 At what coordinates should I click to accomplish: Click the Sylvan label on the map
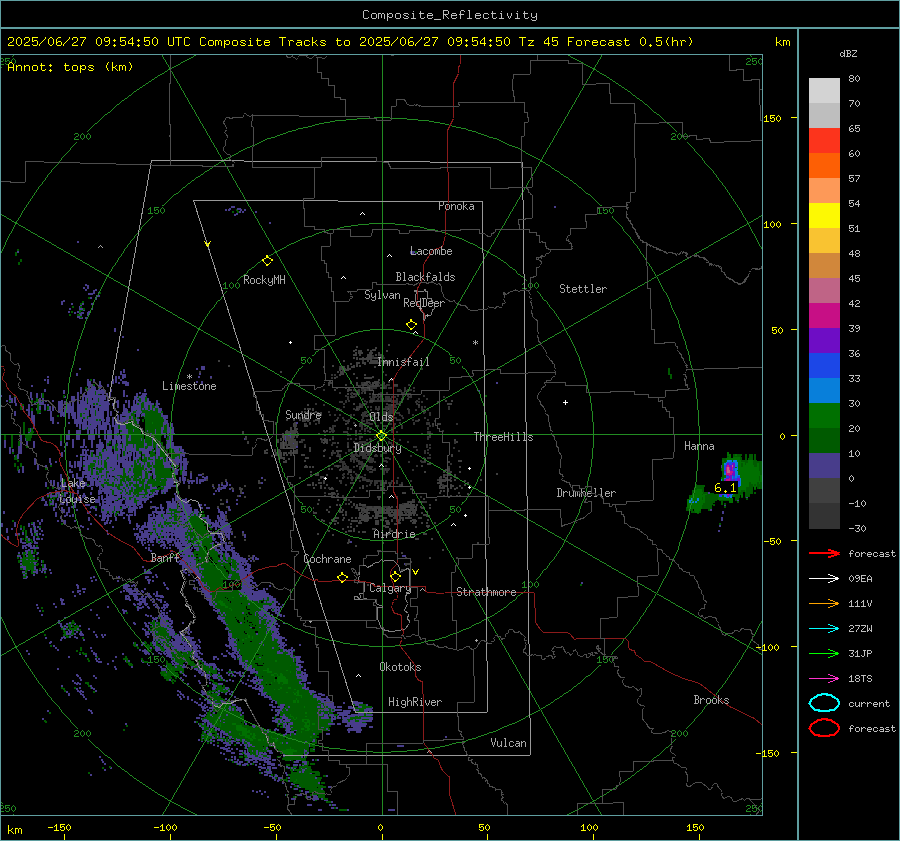pyautogui.click(x=382, y=295)
